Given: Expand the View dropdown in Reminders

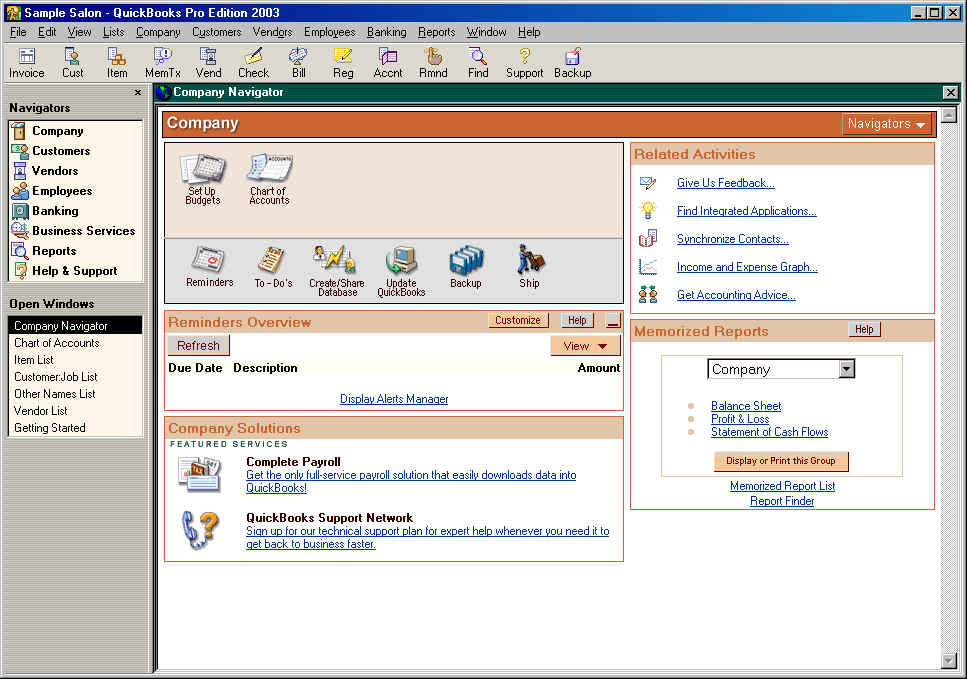Looking at the screenshot, I should click(585, 346).
